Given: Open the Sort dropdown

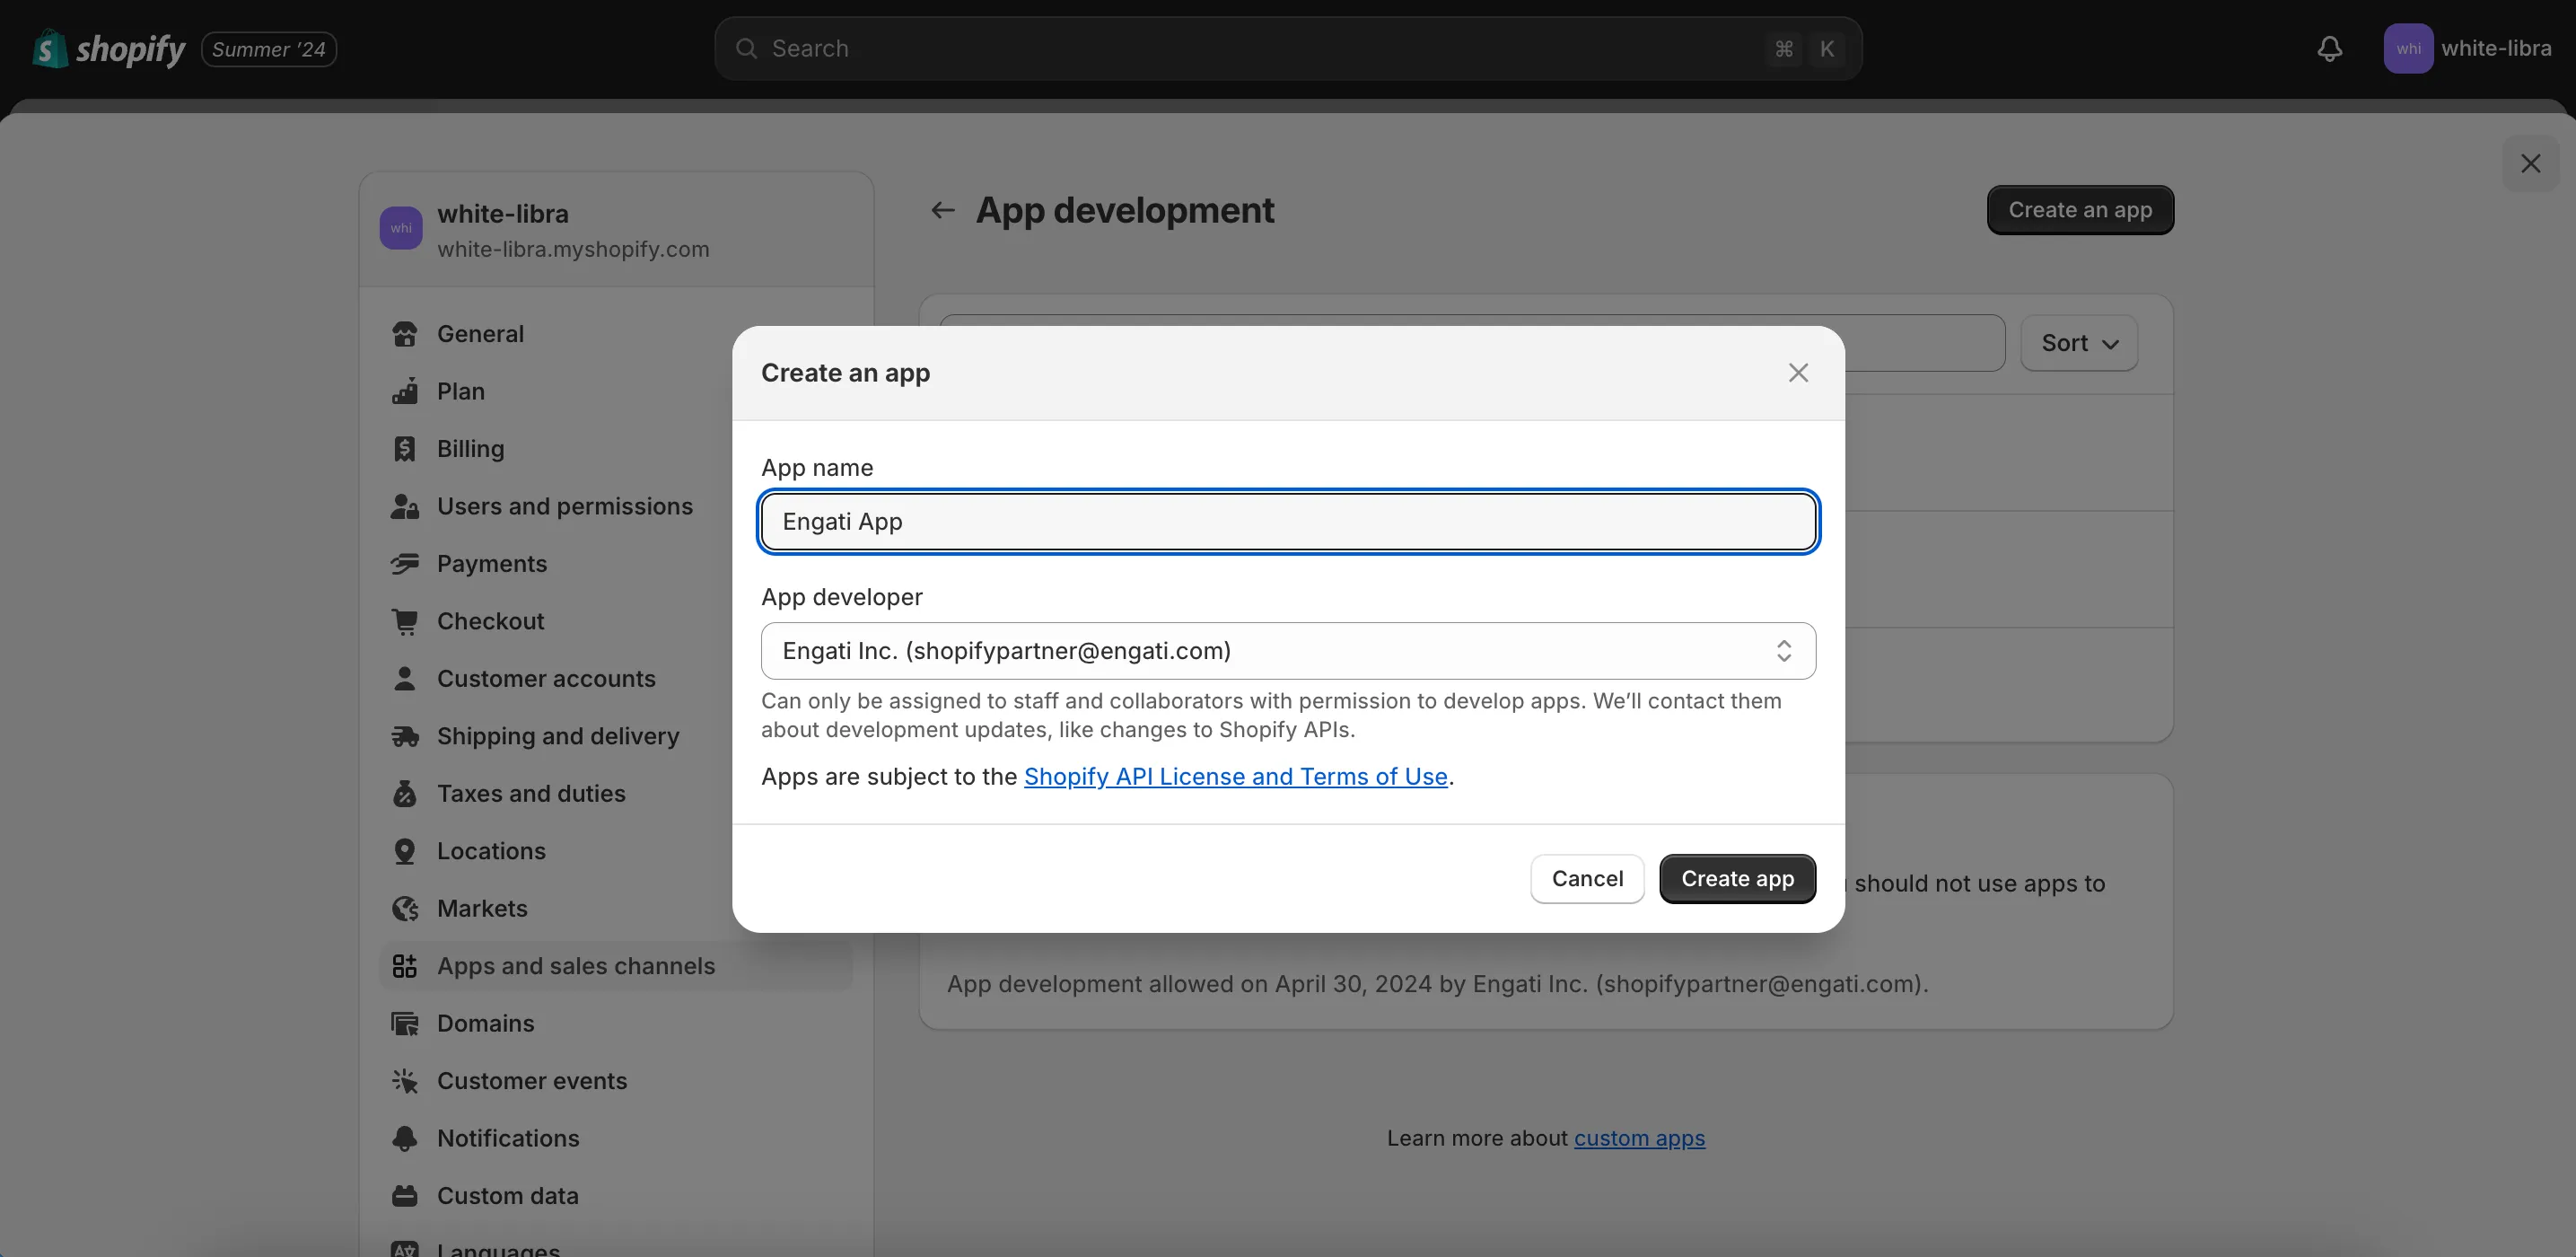Looking at the screenshot, I should point(2079,343).
